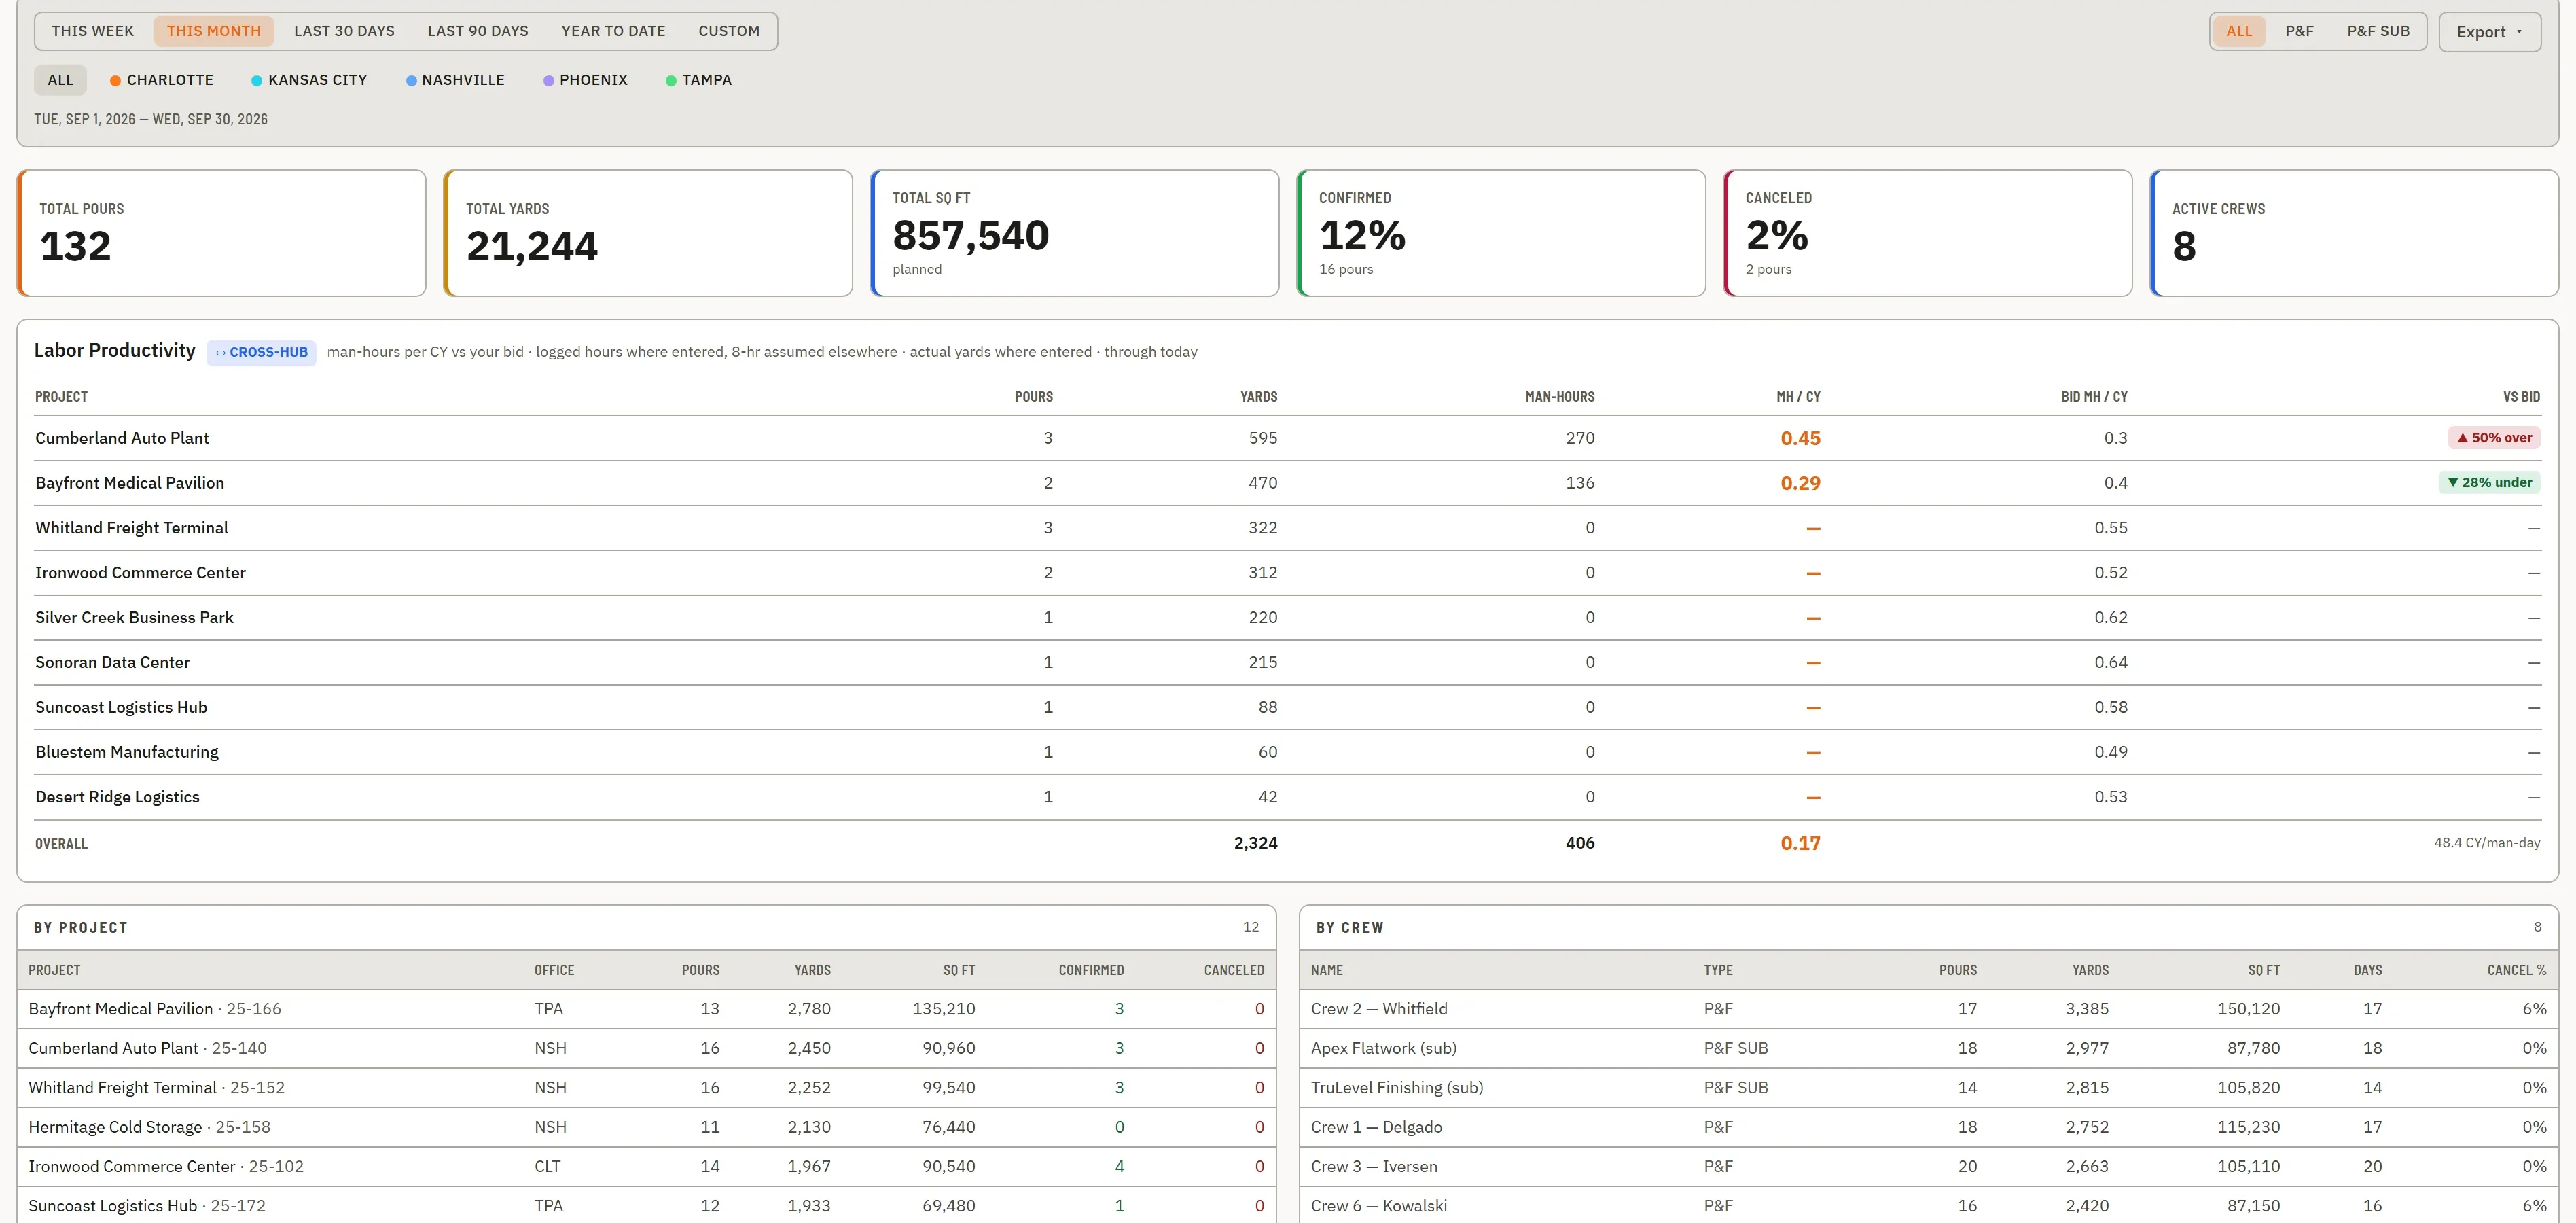Viewport: 2576px width, 1223px height.
Task: Open Hermitage Cold Storage · 25-158 project row
Action: (x=646, y=1127)
